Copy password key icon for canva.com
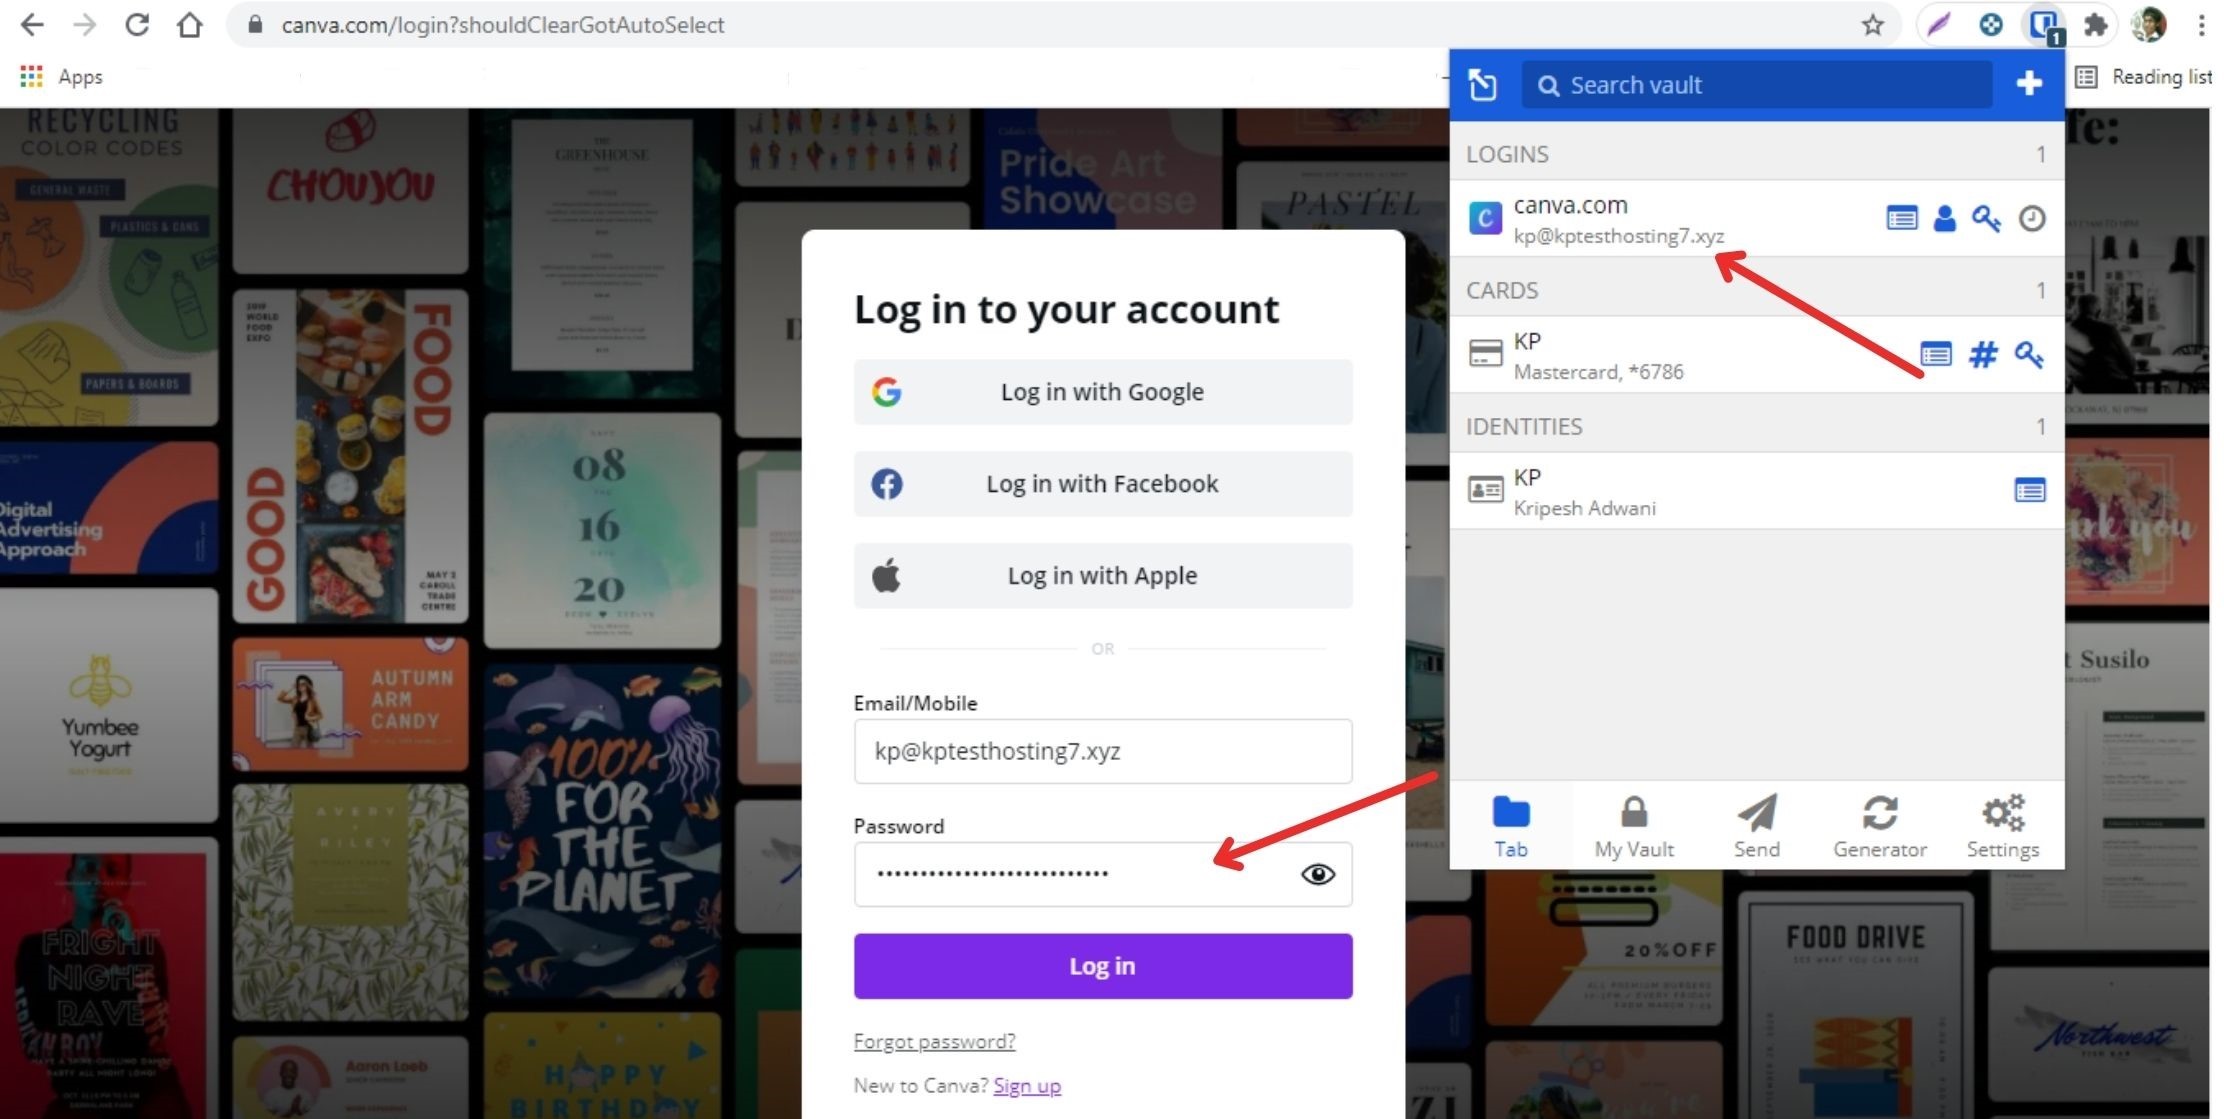 [x=1986, y=218]
